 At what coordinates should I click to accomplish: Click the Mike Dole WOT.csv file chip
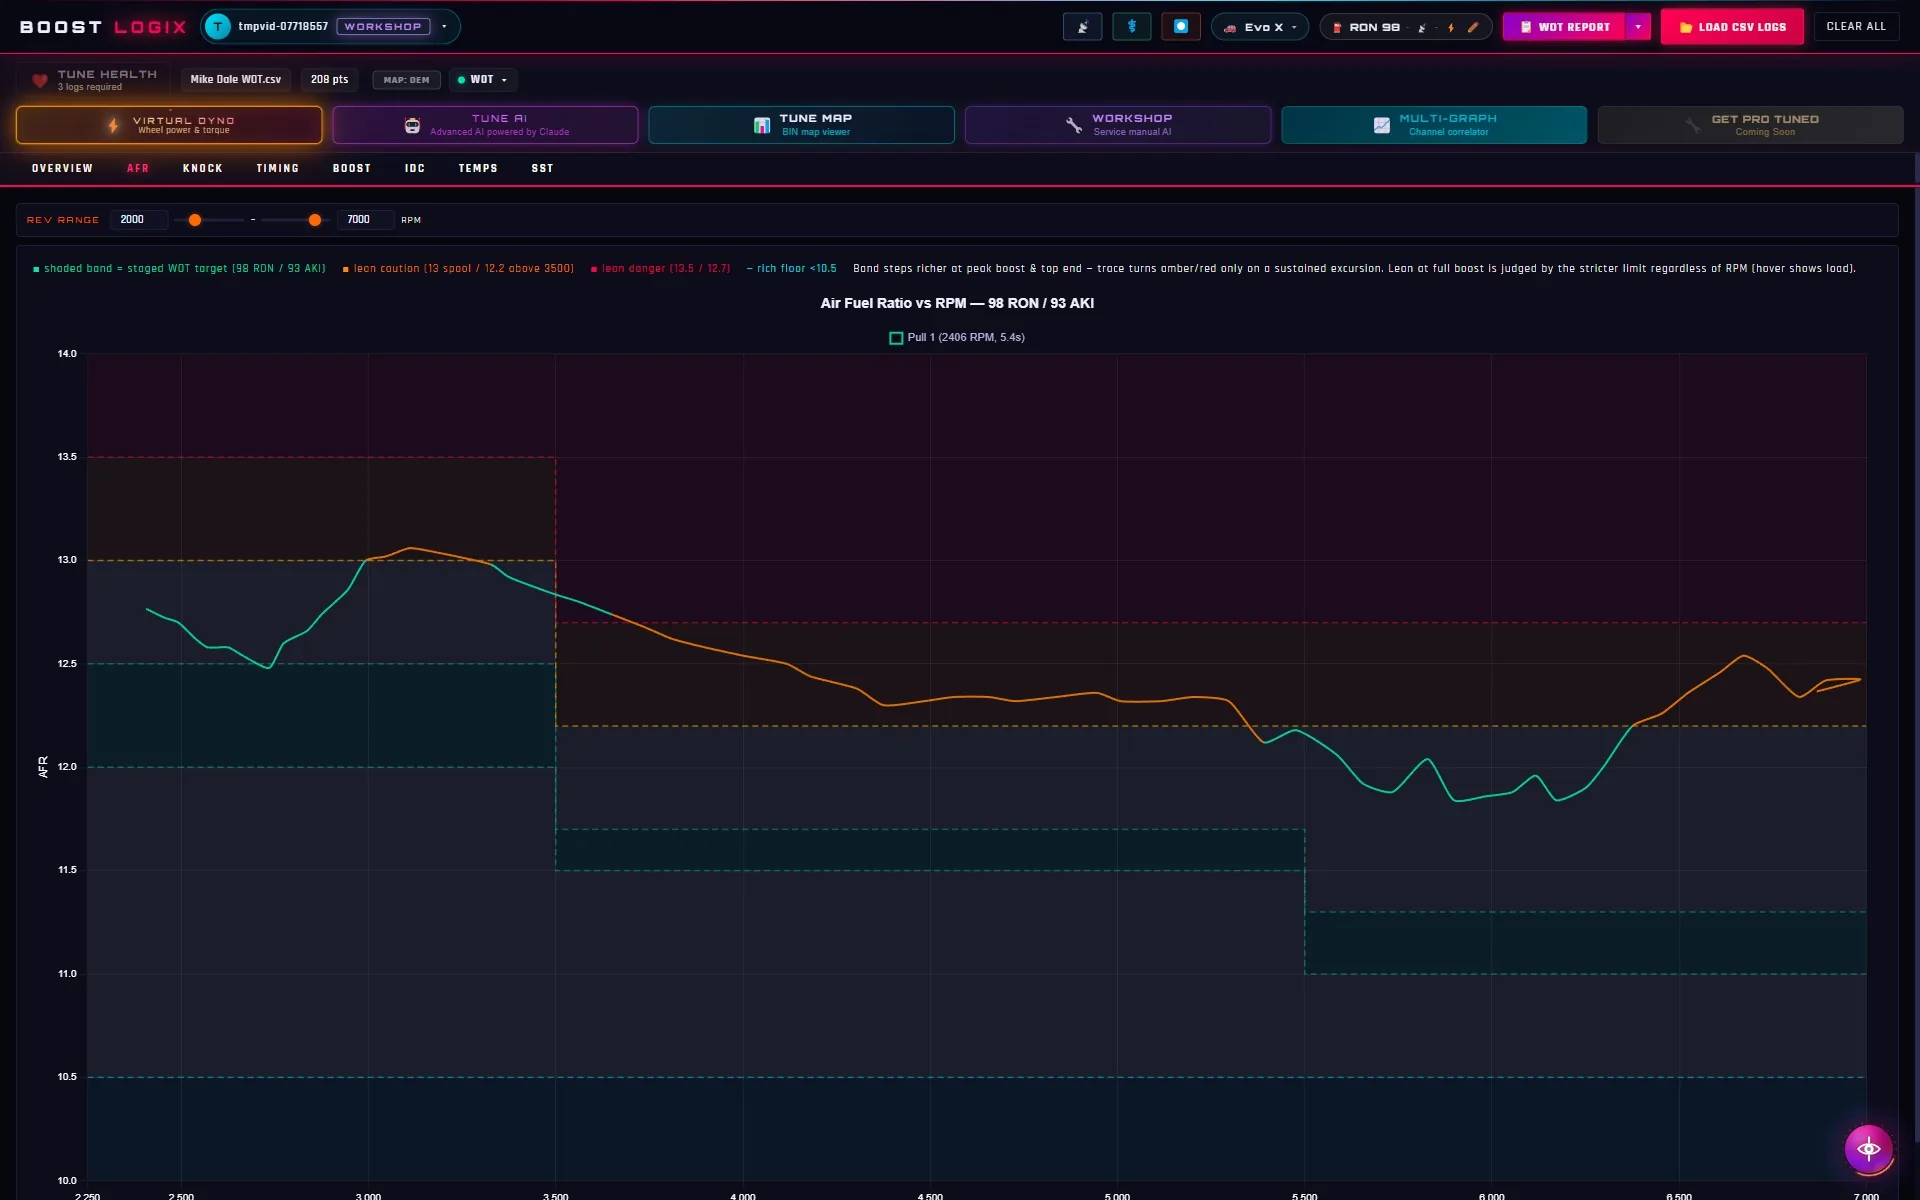point(236,80)
